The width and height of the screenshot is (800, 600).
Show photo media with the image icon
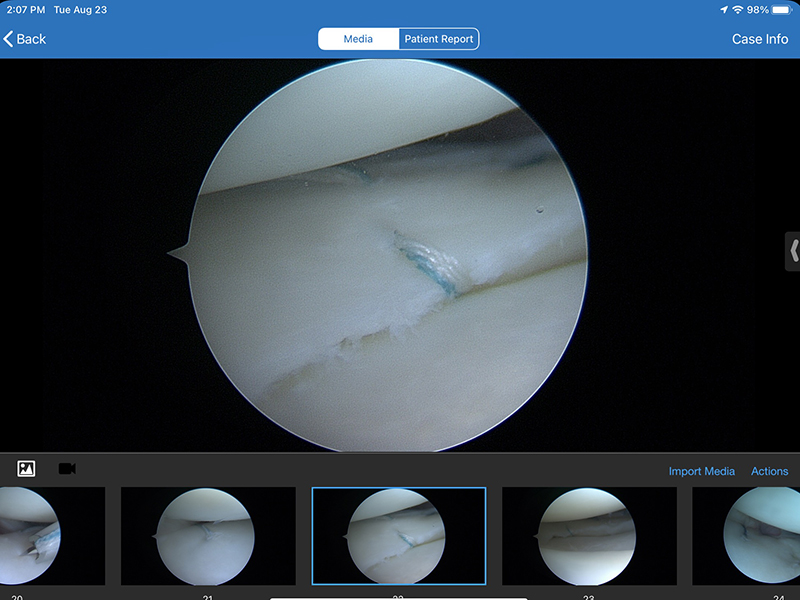(26, 468)
